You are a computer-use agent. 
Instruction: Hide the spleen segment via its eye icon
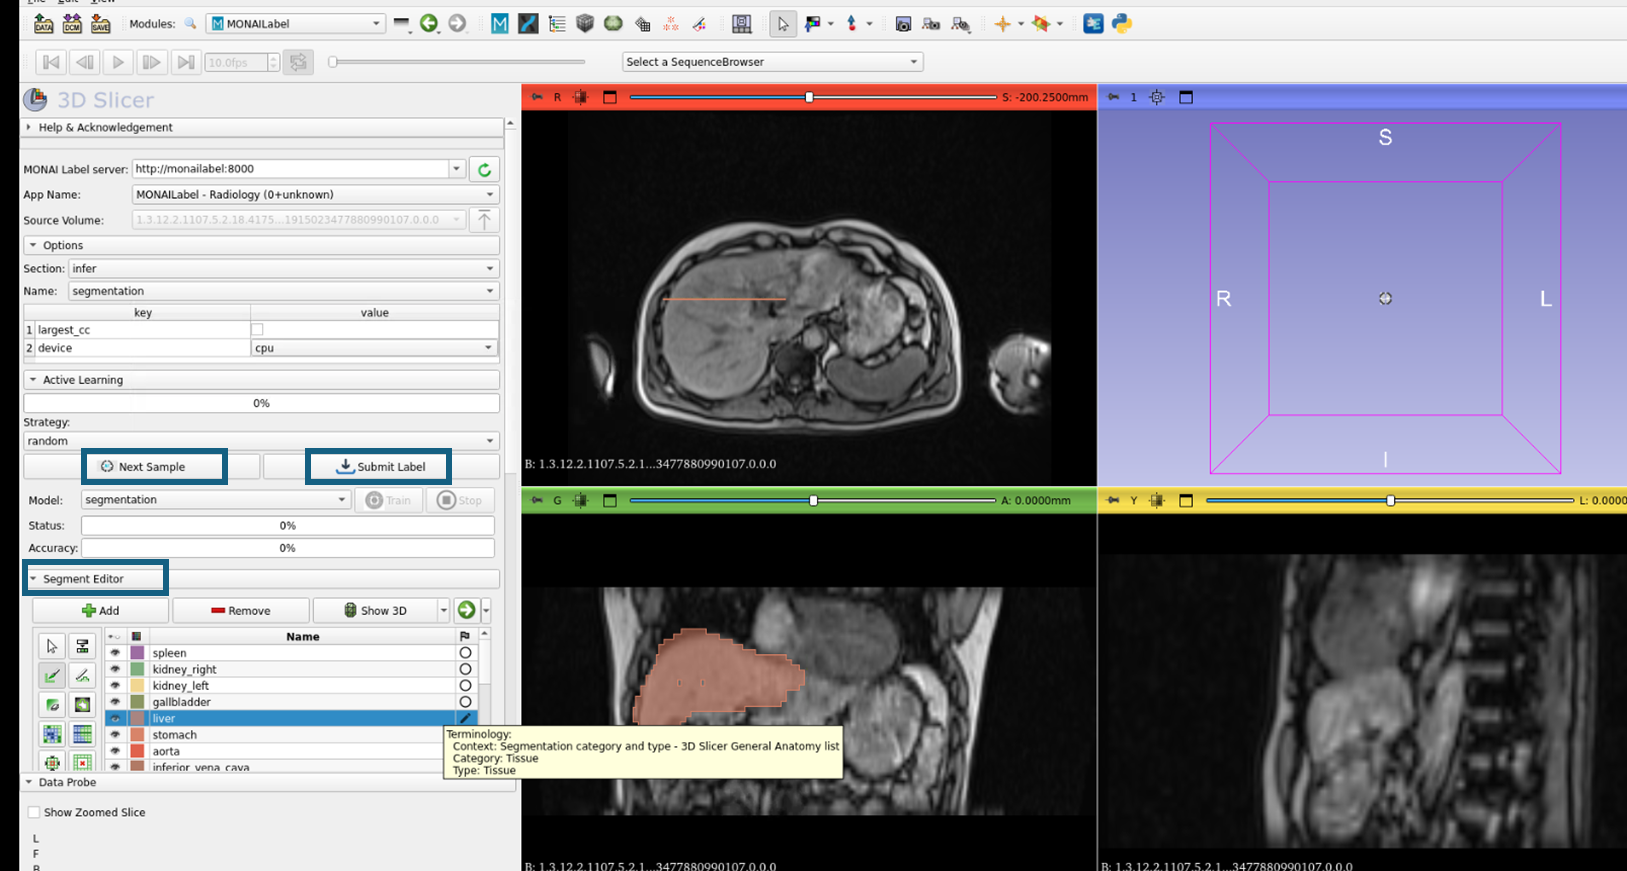(x=115, y=653)
